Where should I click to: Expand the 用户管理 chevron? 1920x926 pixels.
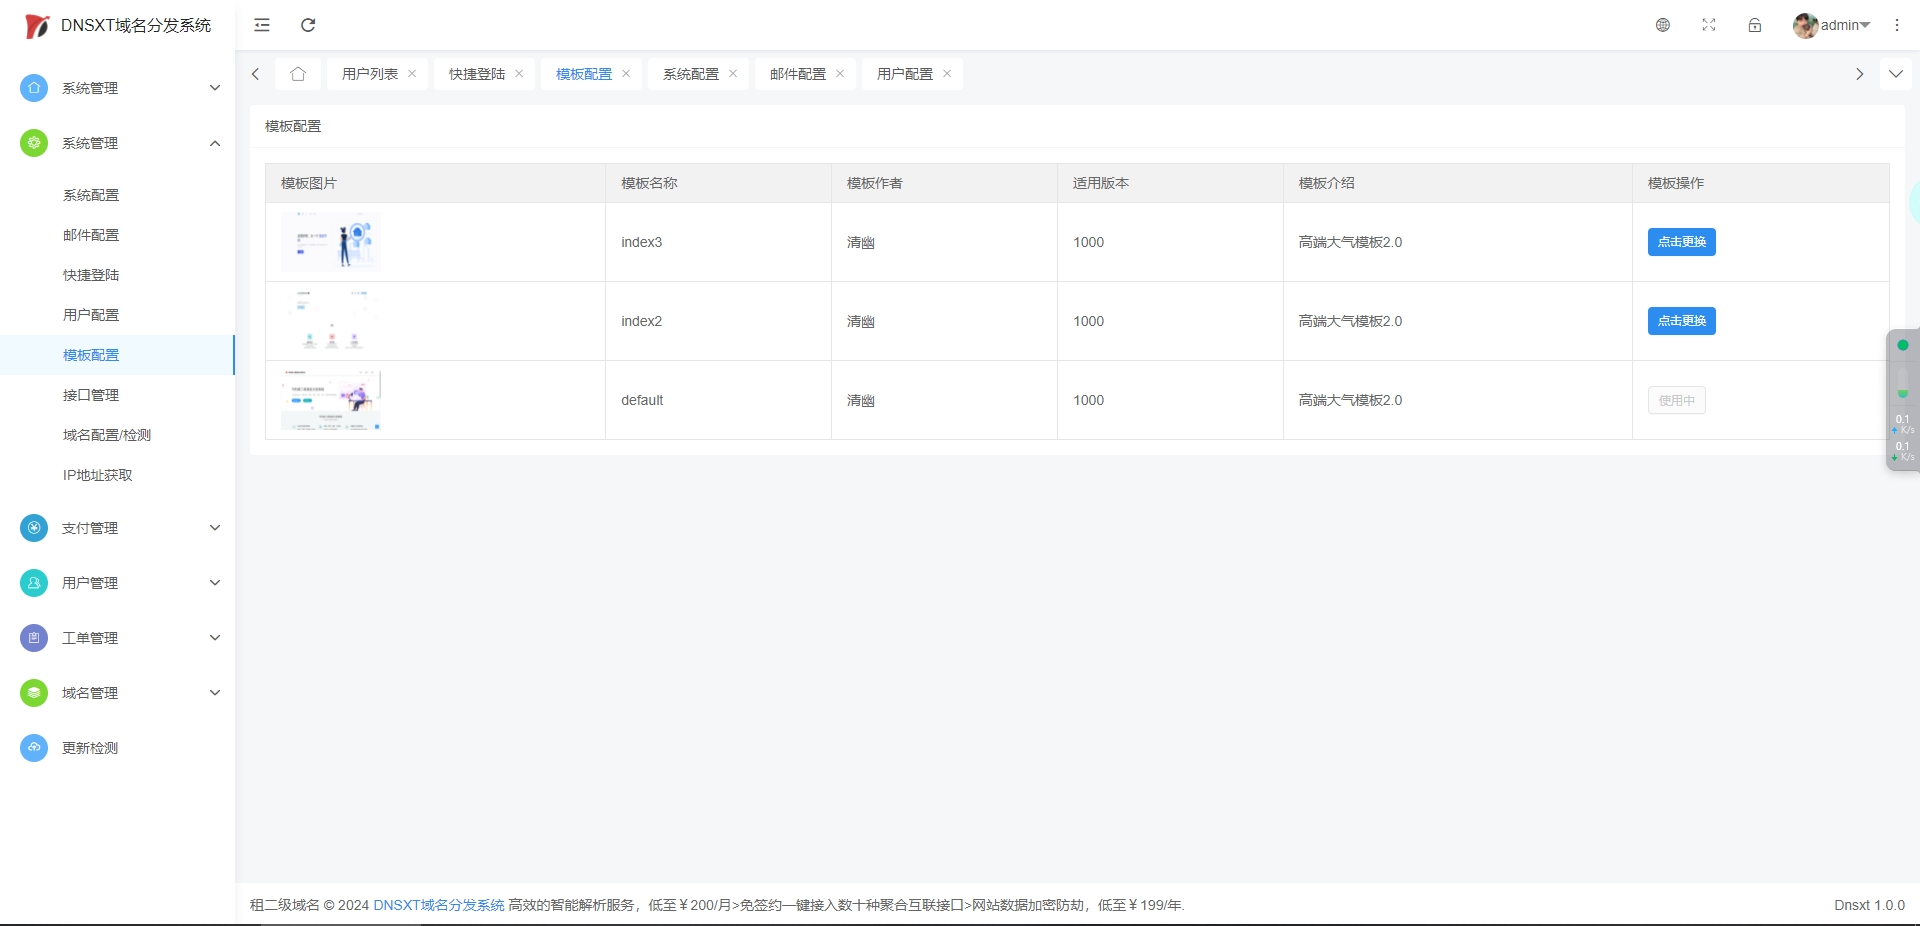pyautogui.click(x=215, y=583)
